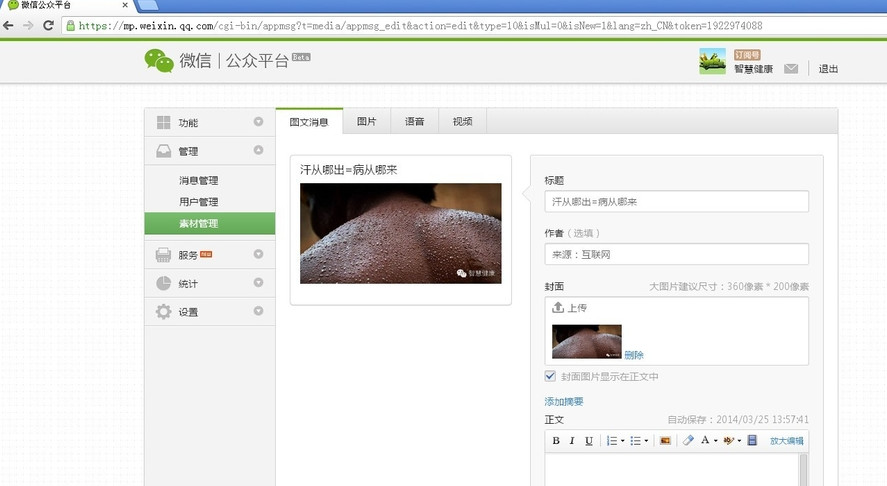Click the 设置 gear icon

tap(163, 312)
